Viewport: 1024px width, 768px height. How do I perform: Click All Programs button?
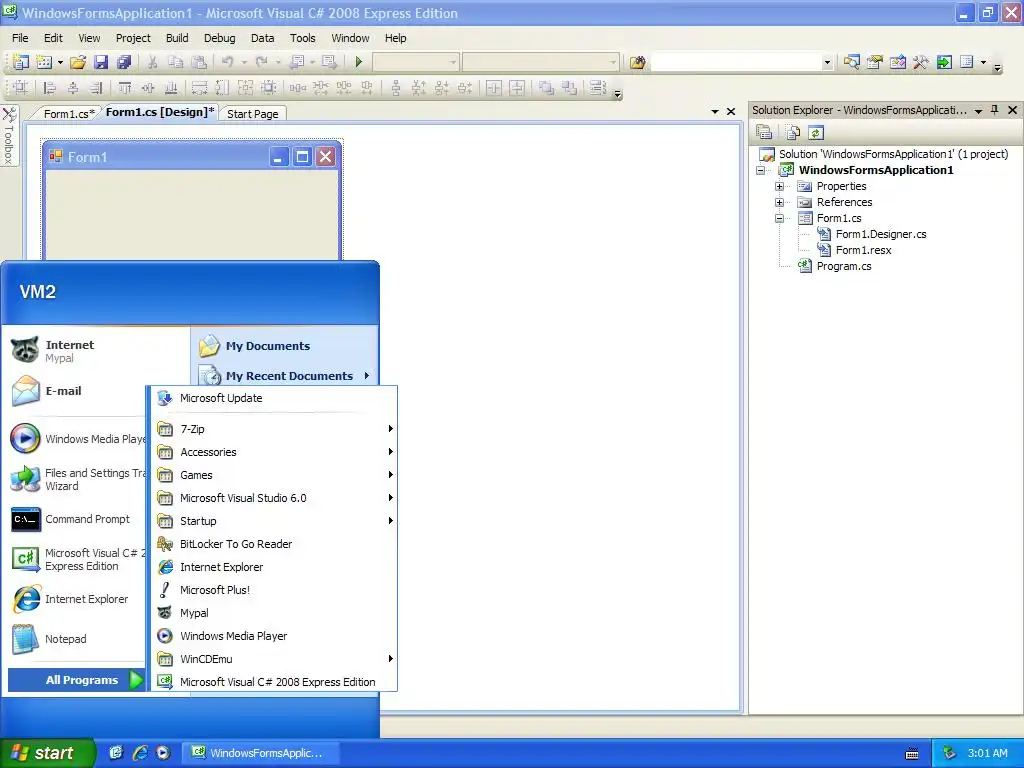76,680
